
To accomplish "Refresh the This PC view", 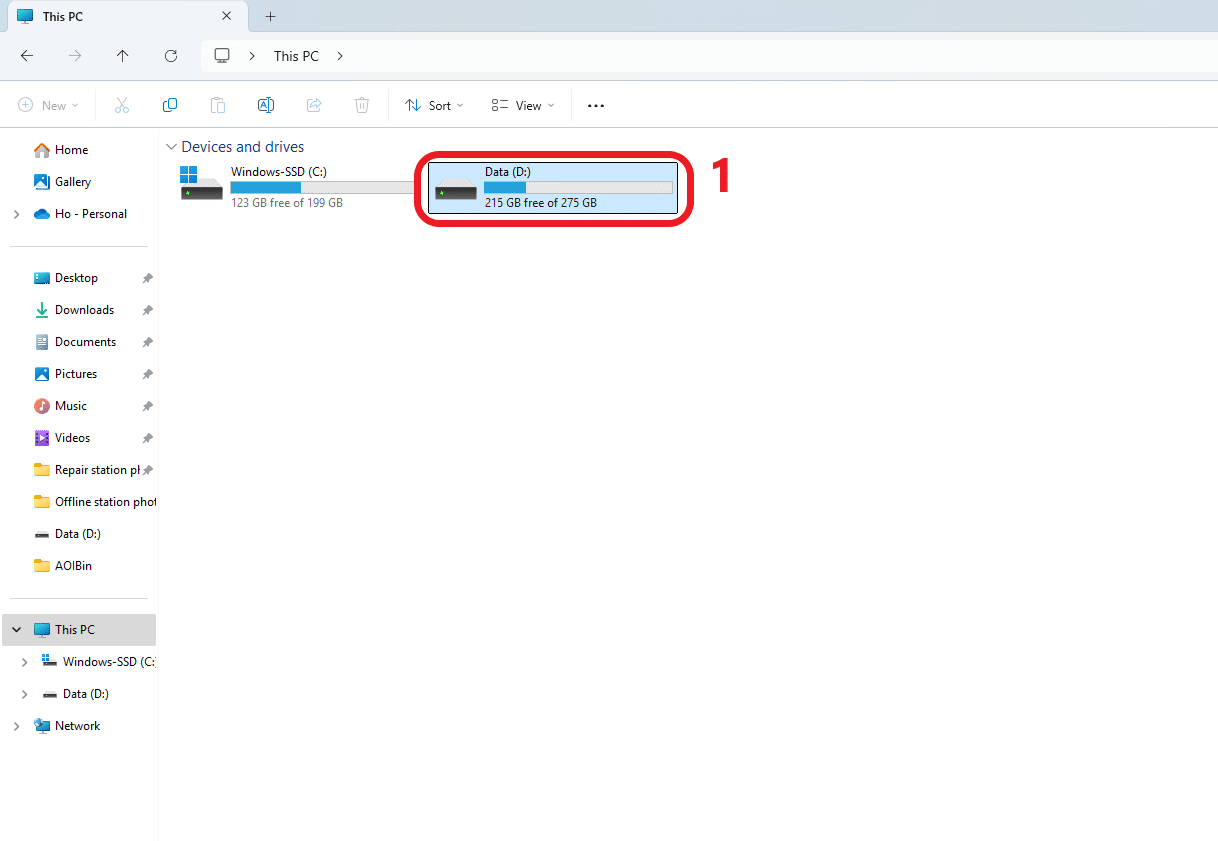I will [171, 56].
